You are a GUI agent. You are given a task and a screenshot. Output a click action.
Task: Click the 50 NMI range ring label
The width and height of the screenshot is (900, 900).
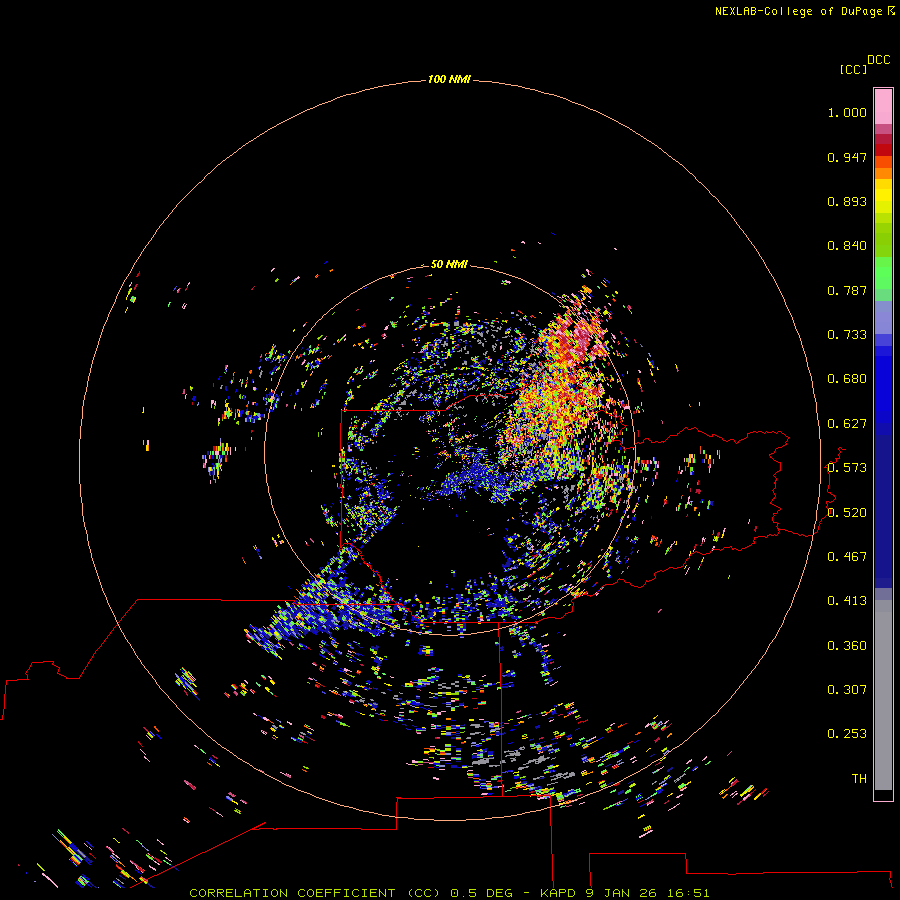449,264
